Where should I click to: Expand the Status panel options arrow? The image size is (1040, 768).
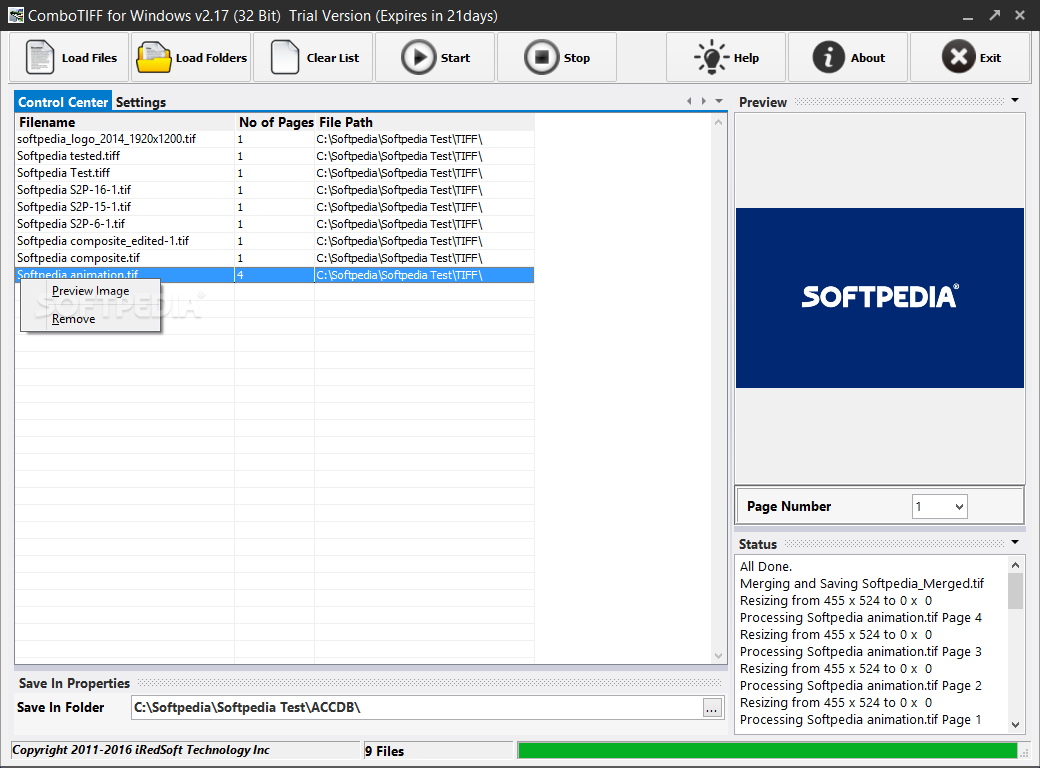click(1015, 543)
